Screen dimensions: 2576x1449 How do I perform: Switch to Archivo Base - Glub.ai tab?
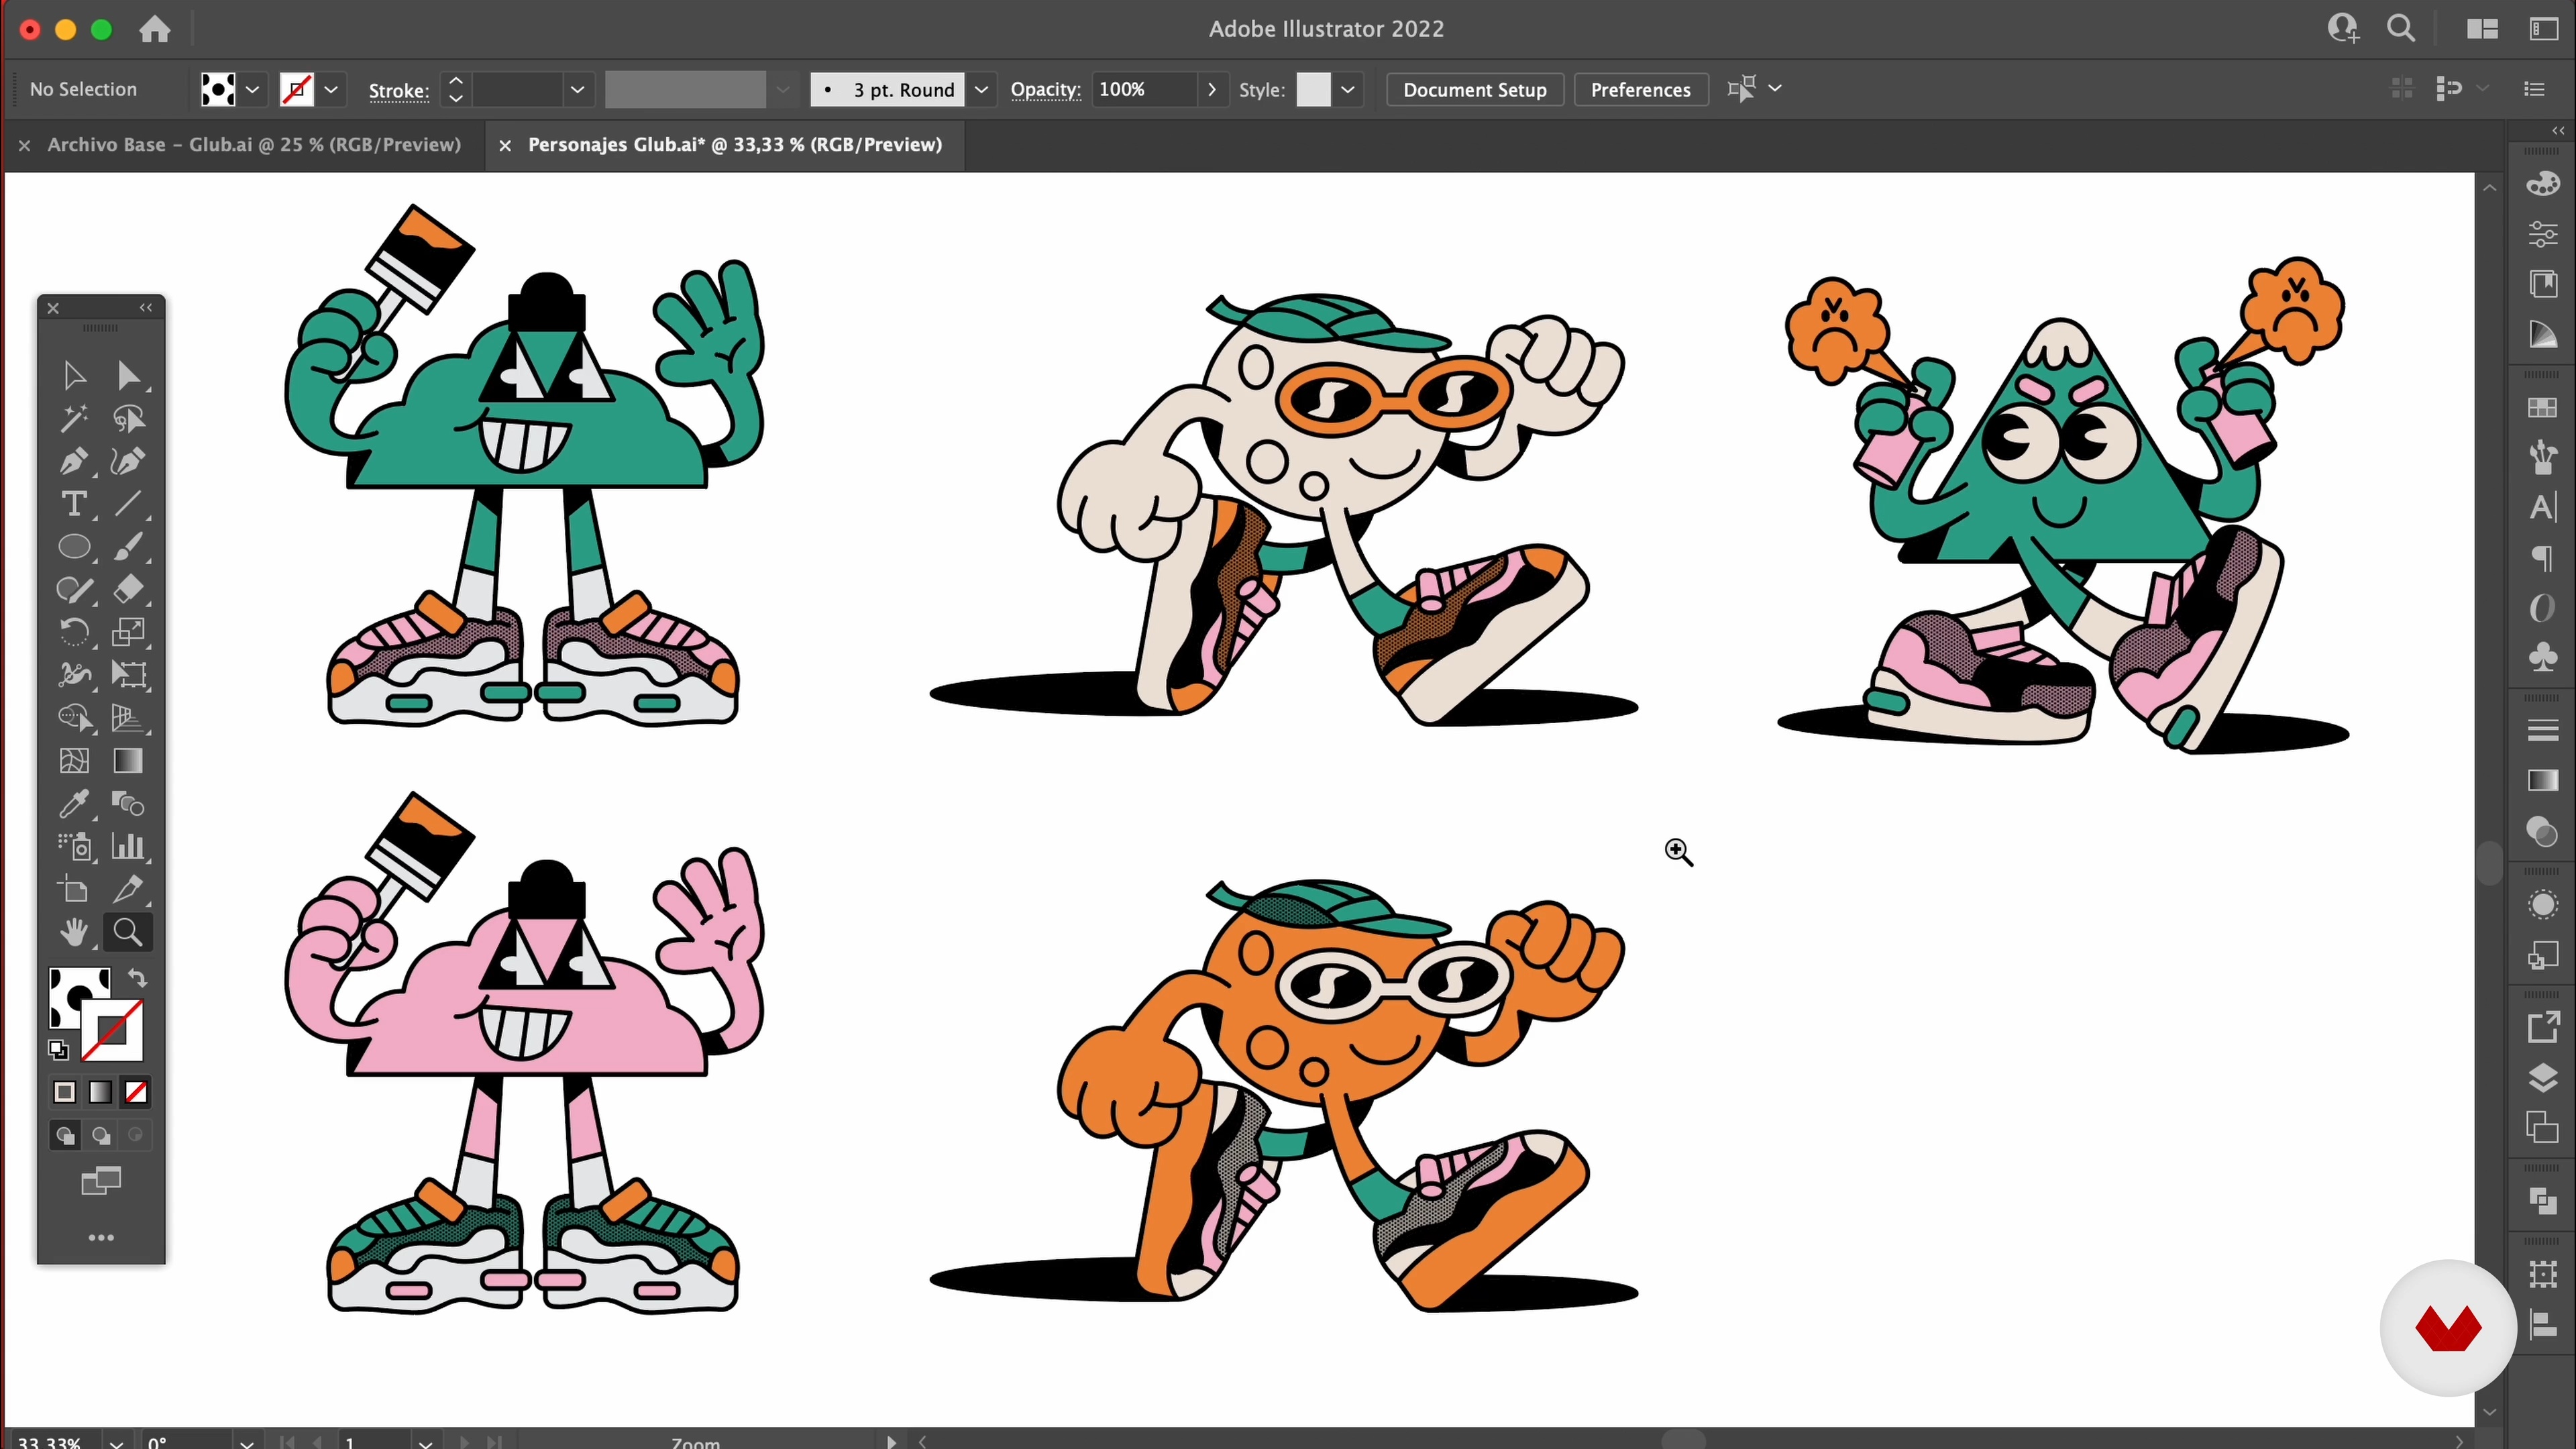pyautogui.click(x=254, y=145)
